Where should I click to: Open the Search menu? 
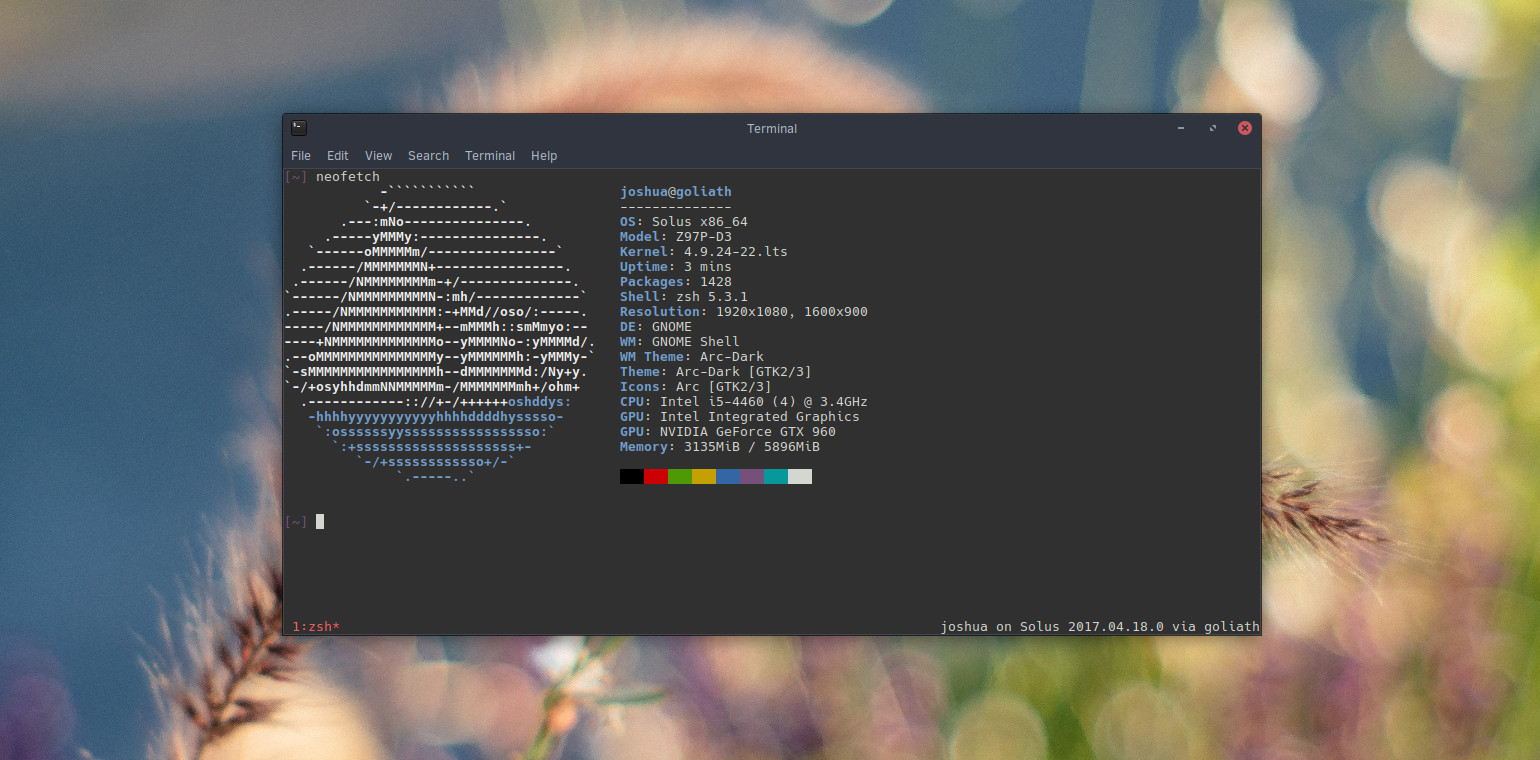[428, 156]
